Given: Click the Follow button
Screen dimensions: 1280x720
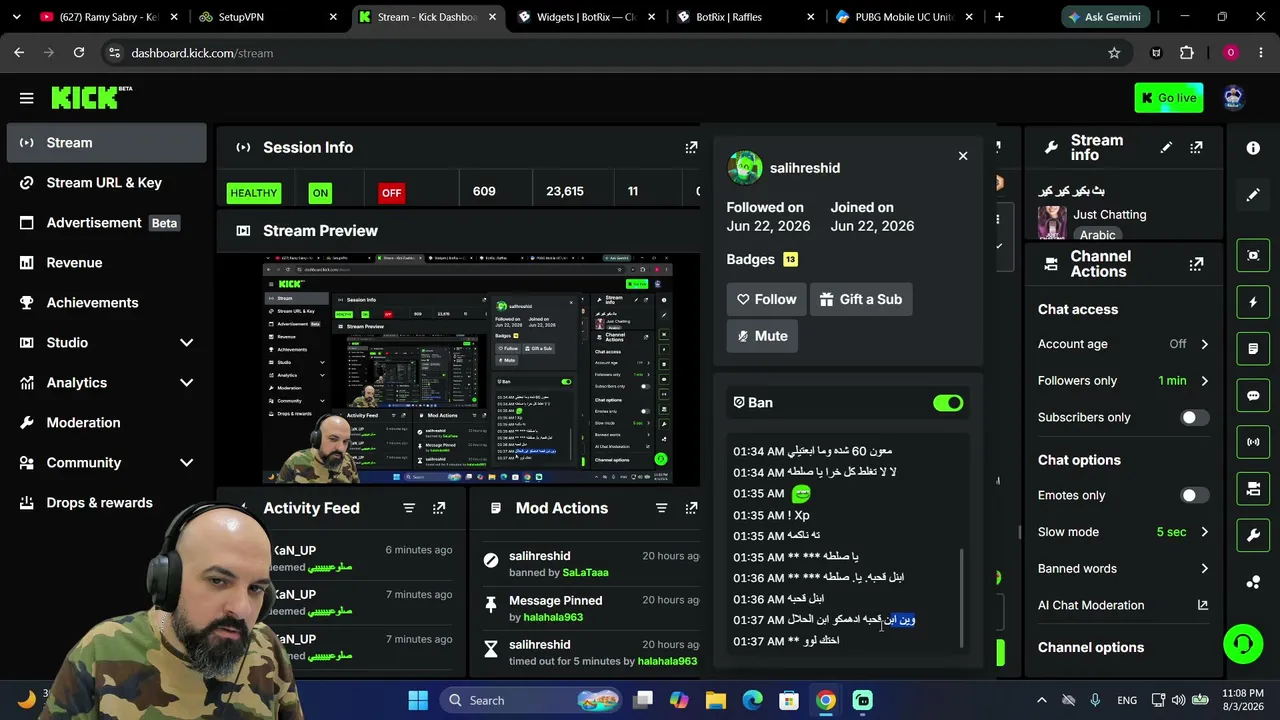Looking at the screenshot, I should [766, 299].
